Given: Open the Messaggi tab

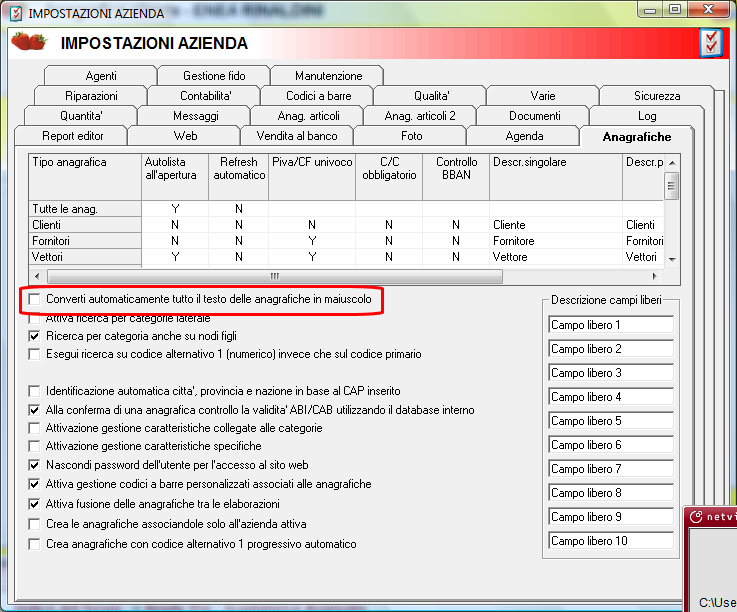Looking at the screenshot, I should pyautogui.click(x=195, y=116).
